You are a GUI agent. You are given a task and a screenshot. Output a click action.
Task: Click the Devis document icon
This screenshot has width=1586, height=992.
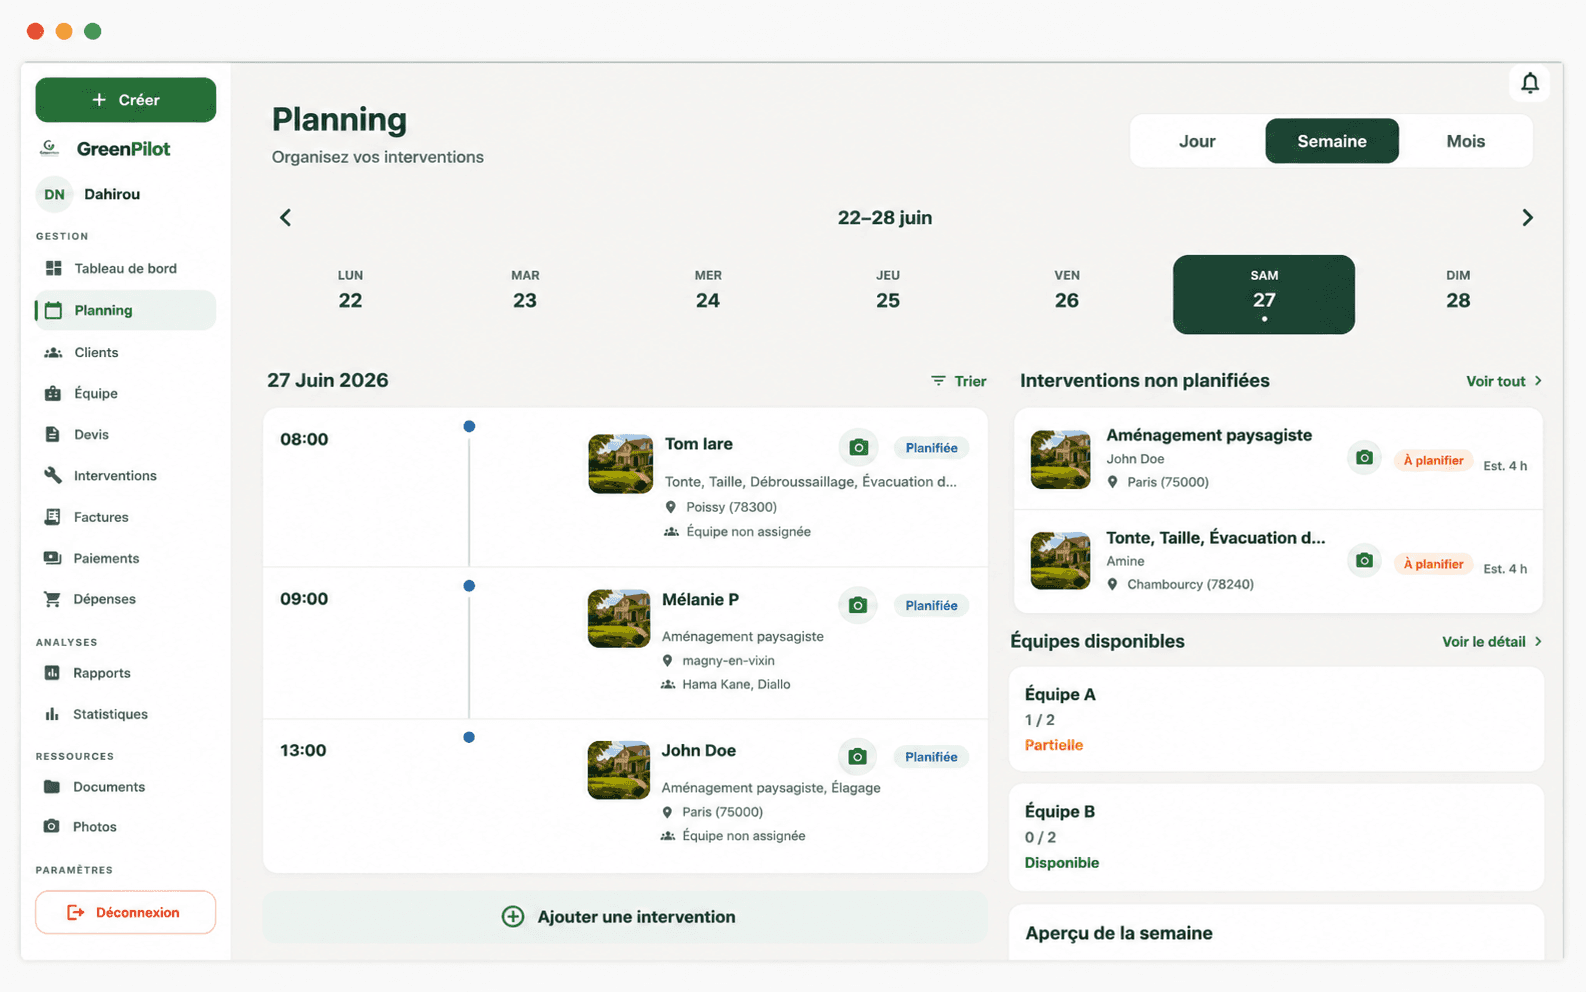coord(52,434)
